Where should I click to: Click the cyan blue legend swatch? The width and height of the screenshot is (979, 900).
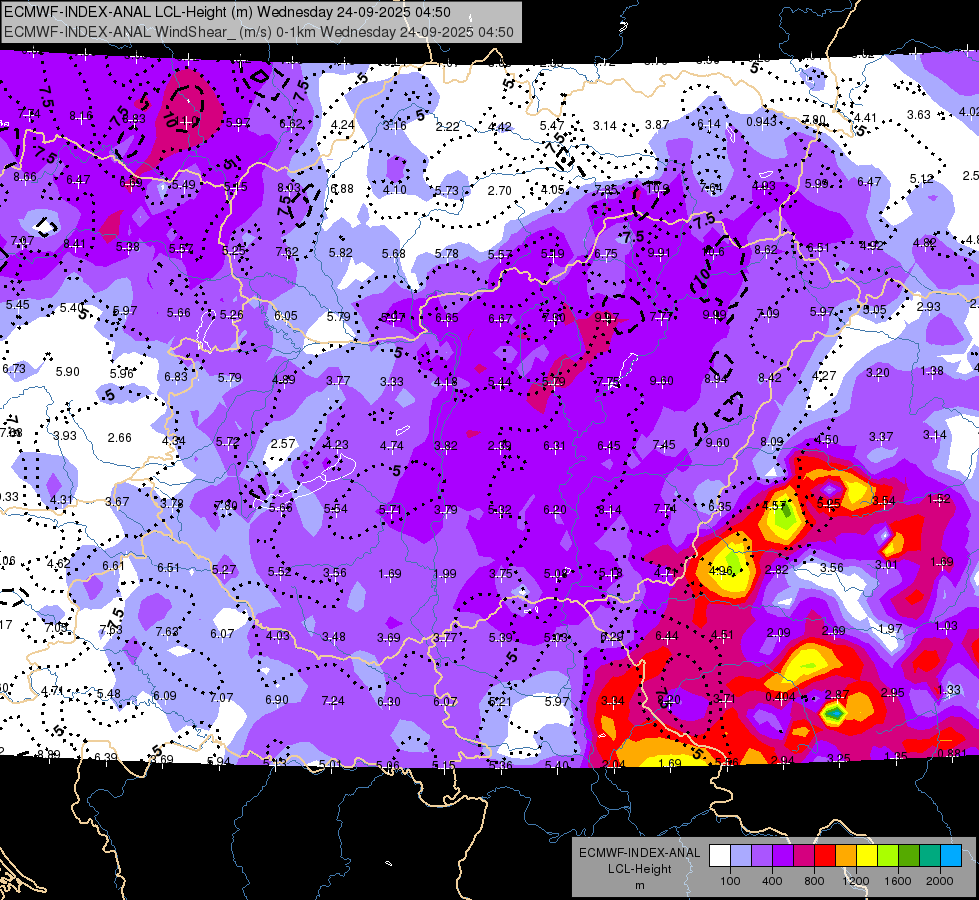(x=951, y=856)
